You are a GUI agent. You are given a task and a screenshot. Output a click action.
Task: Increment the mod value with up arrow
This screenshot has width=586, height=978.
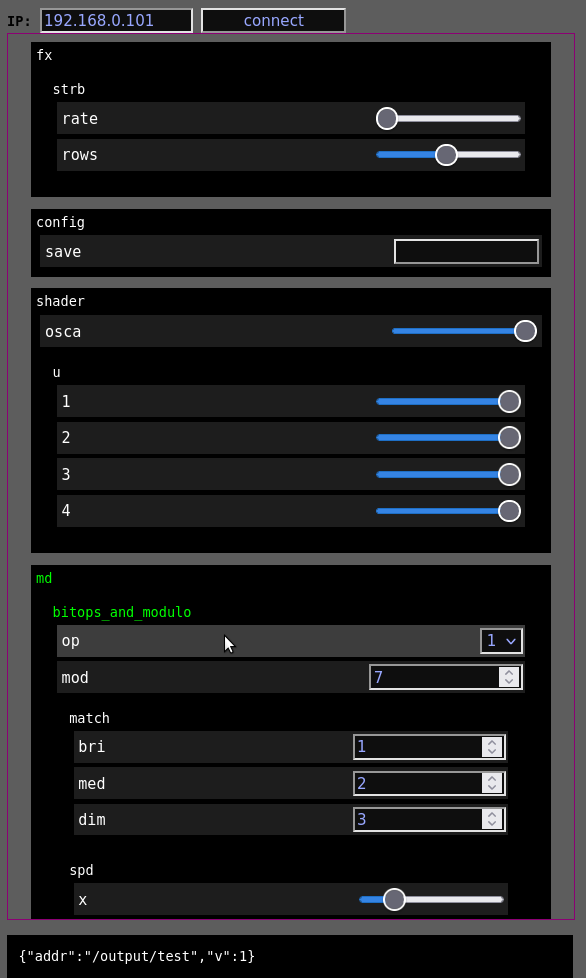coord(509,672)
